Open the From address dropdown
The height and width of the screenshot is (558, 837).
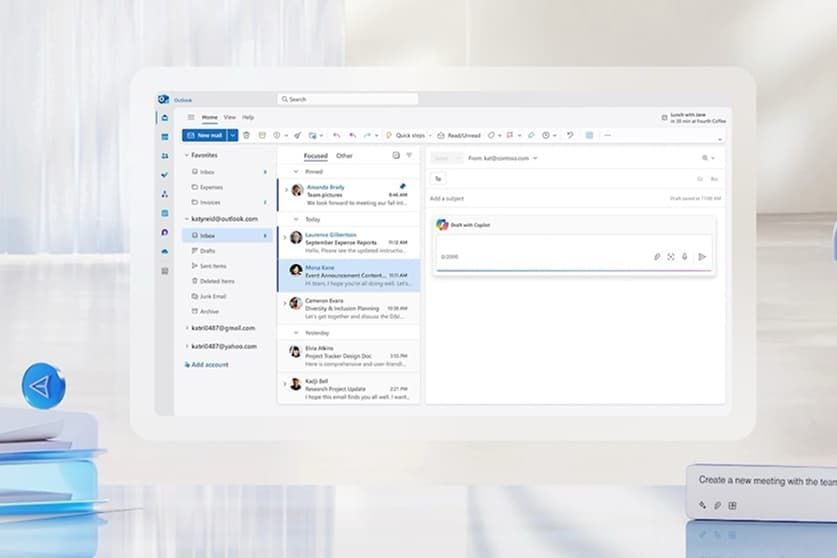535,158
